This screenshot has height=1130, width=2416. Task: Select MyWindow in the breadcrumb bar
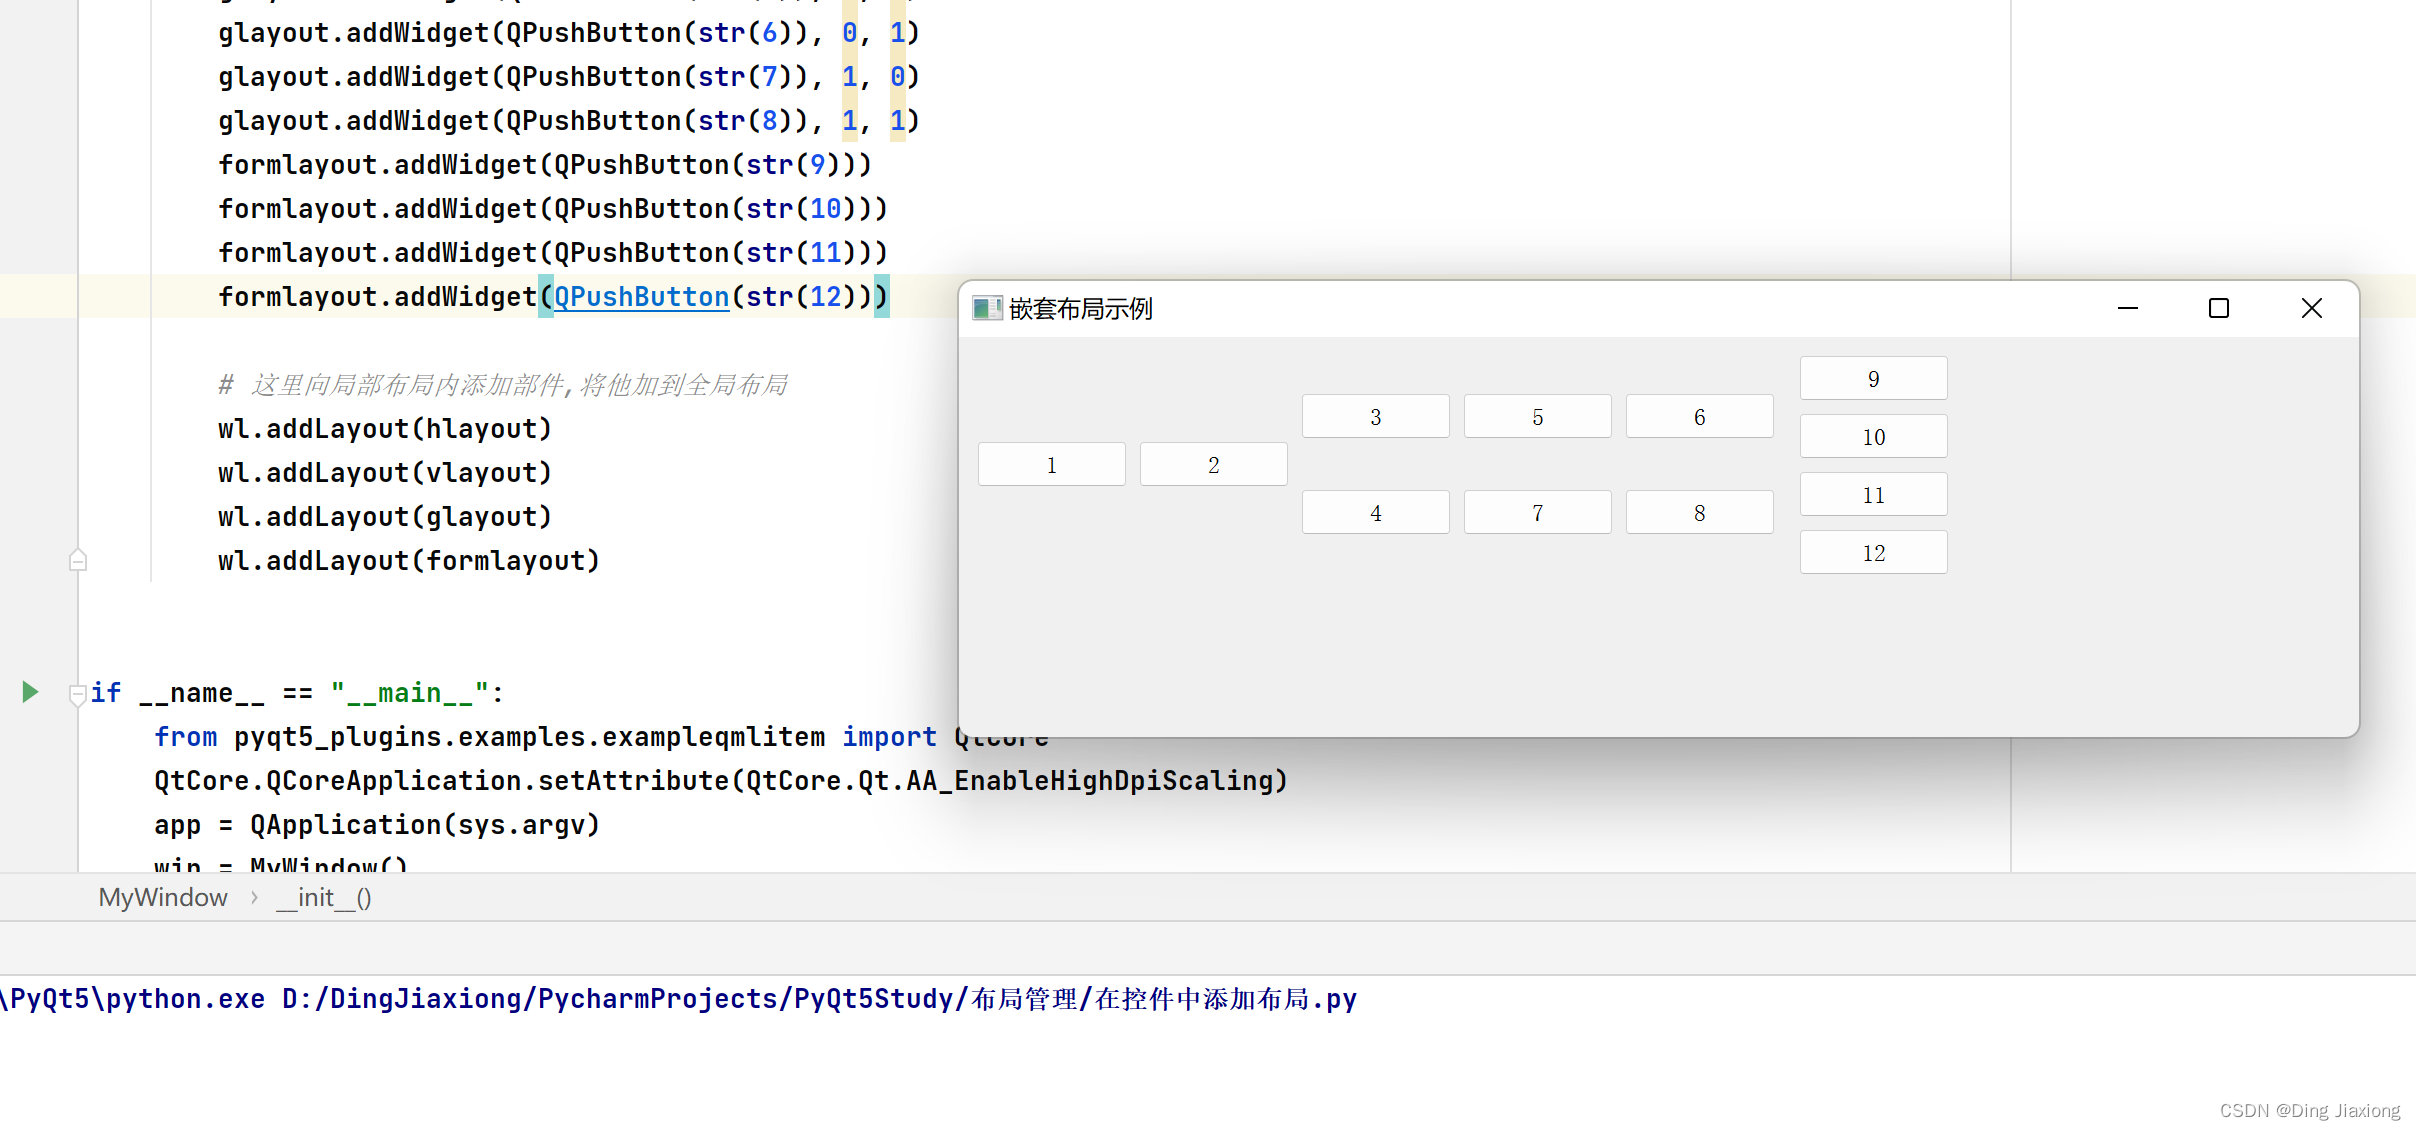click(162, 897)
